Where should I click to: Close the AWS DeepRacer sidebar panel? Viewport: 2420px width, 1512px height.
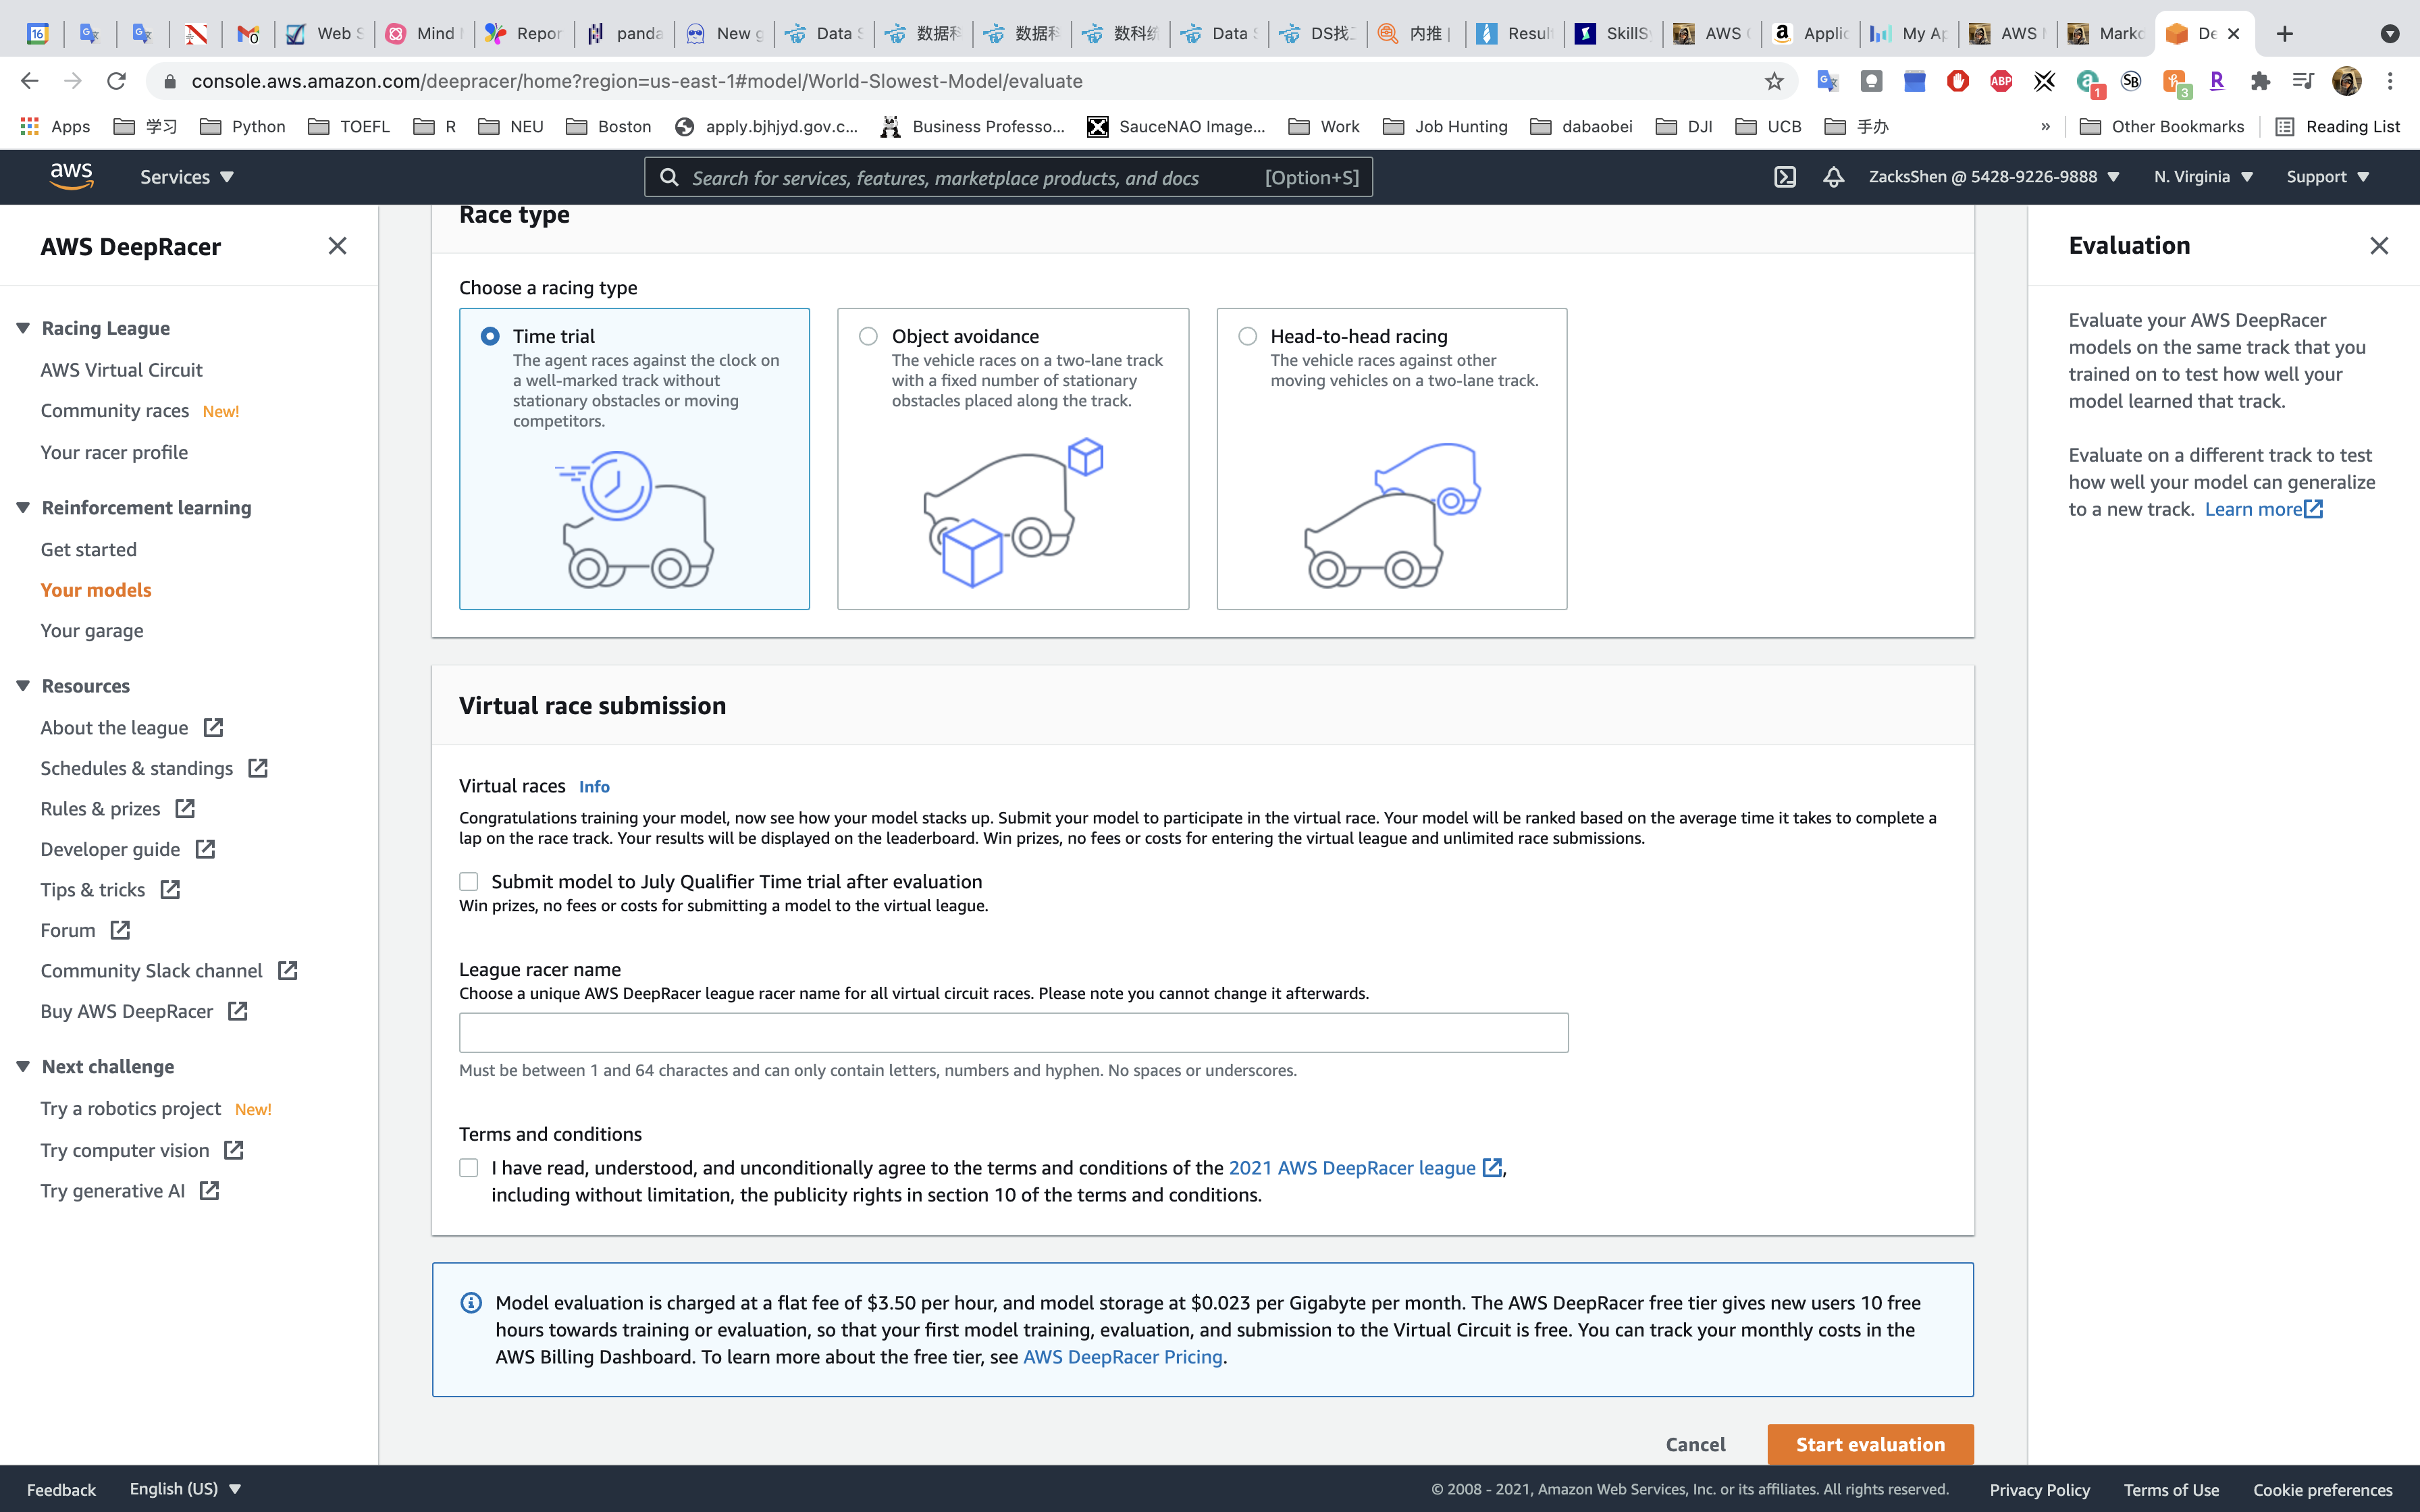337,246
